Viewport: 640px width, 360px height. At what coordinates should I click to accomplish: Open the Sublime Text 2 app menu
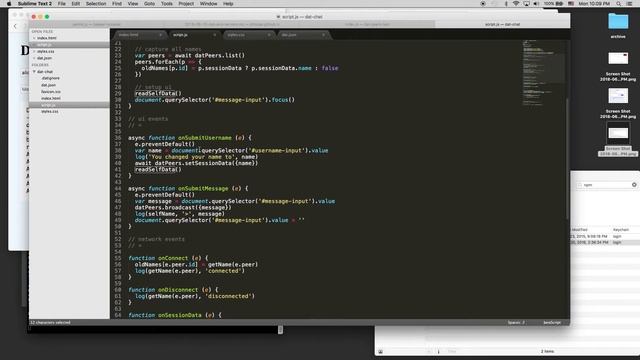tap(35, 4)
